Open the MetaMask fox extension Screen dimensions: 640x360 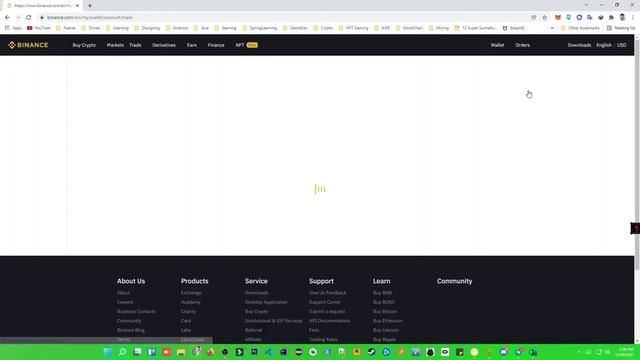click(x=558, y=18)
